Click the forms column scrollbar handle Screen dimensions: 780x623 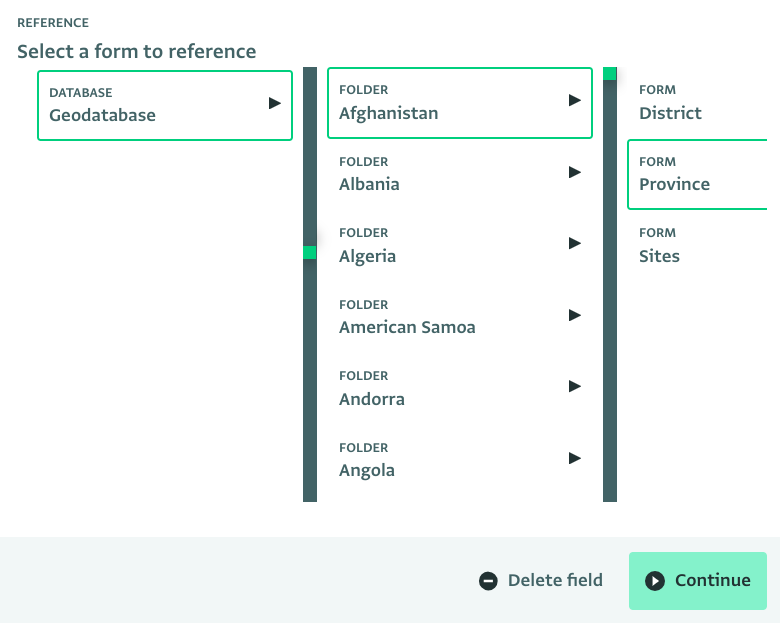click(x=609, y=74)
